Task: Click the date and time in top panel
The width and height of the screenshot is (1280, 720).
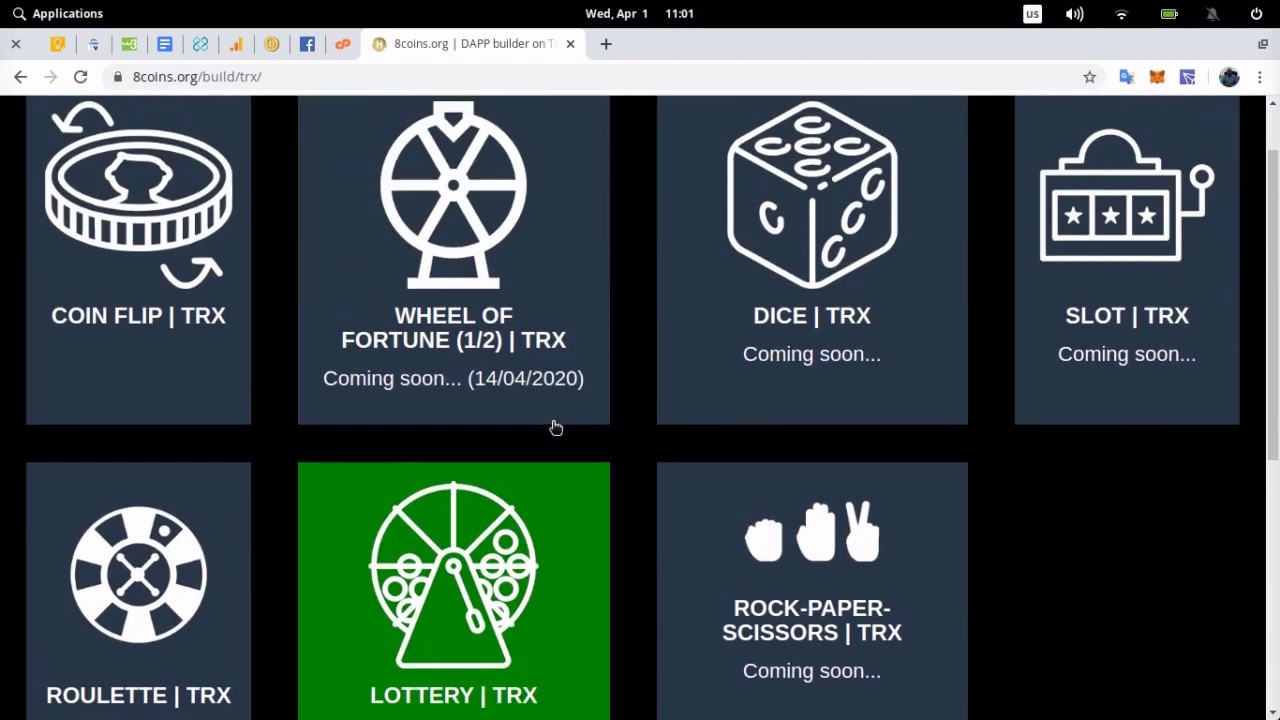Action: point(639,13)
